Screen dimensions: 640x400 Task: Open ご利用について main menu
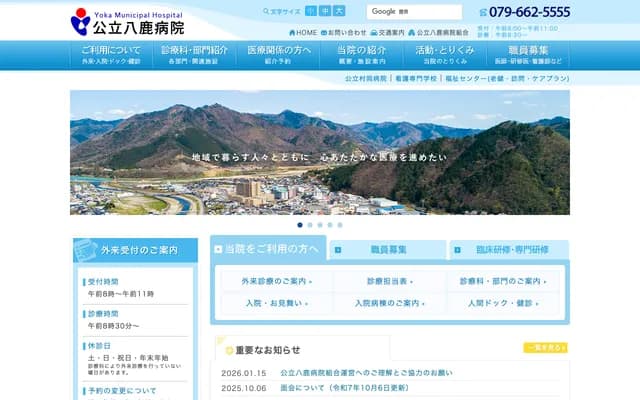pyautogui.click(x=111, y=55)
